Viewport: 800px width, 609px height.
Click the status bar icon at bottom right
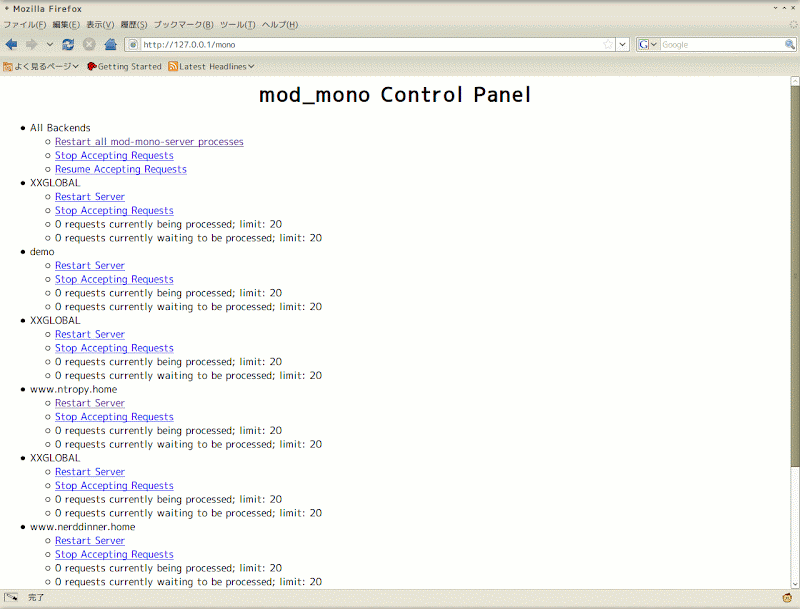coord(786,597)
